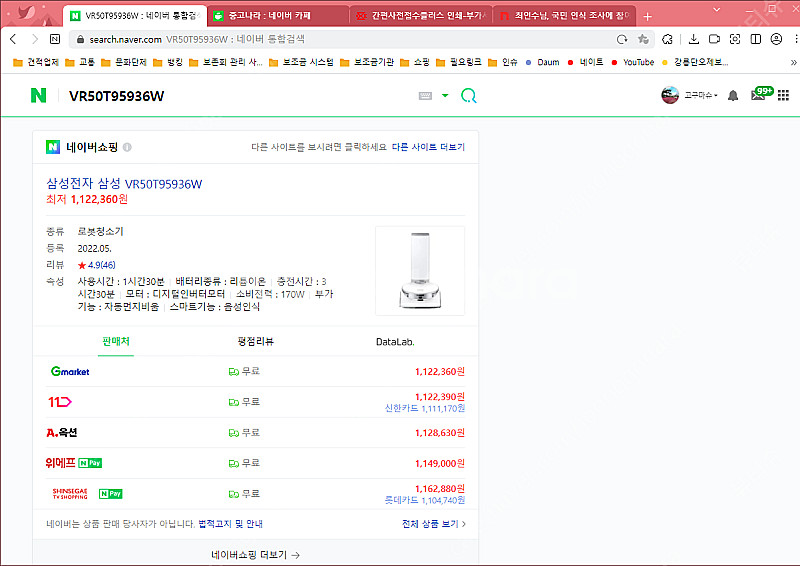800x566 pixels.
Task: Switch to the 중고나라 네이버 카페 browser tab
Action: (277, 16)
